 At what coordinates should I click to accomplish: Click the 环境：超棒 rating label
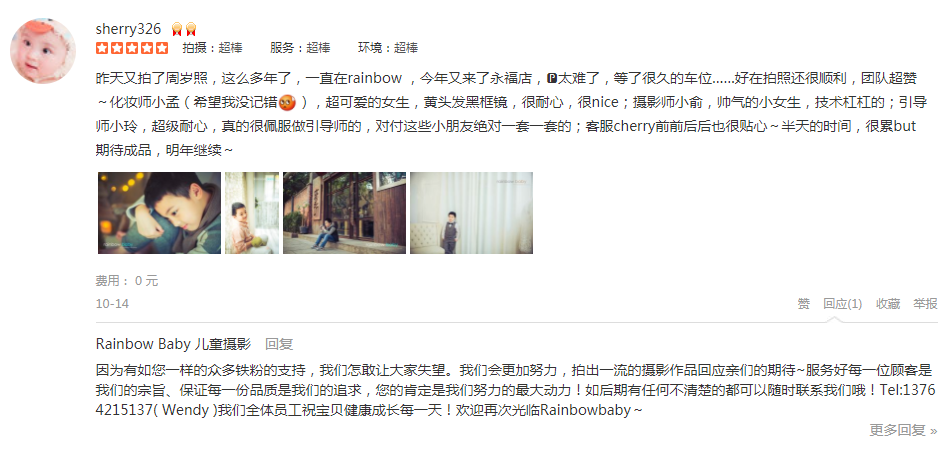(x=387, y=48)
